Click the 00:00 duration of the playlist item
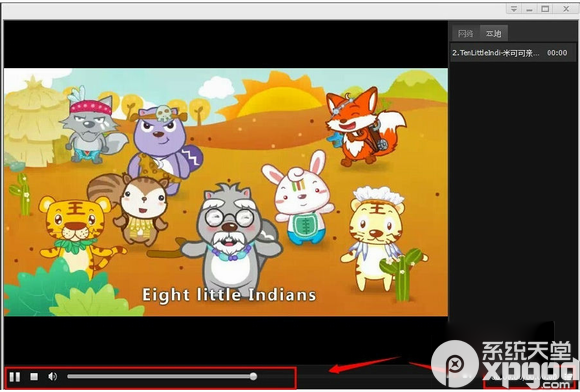 click(557, 53)
